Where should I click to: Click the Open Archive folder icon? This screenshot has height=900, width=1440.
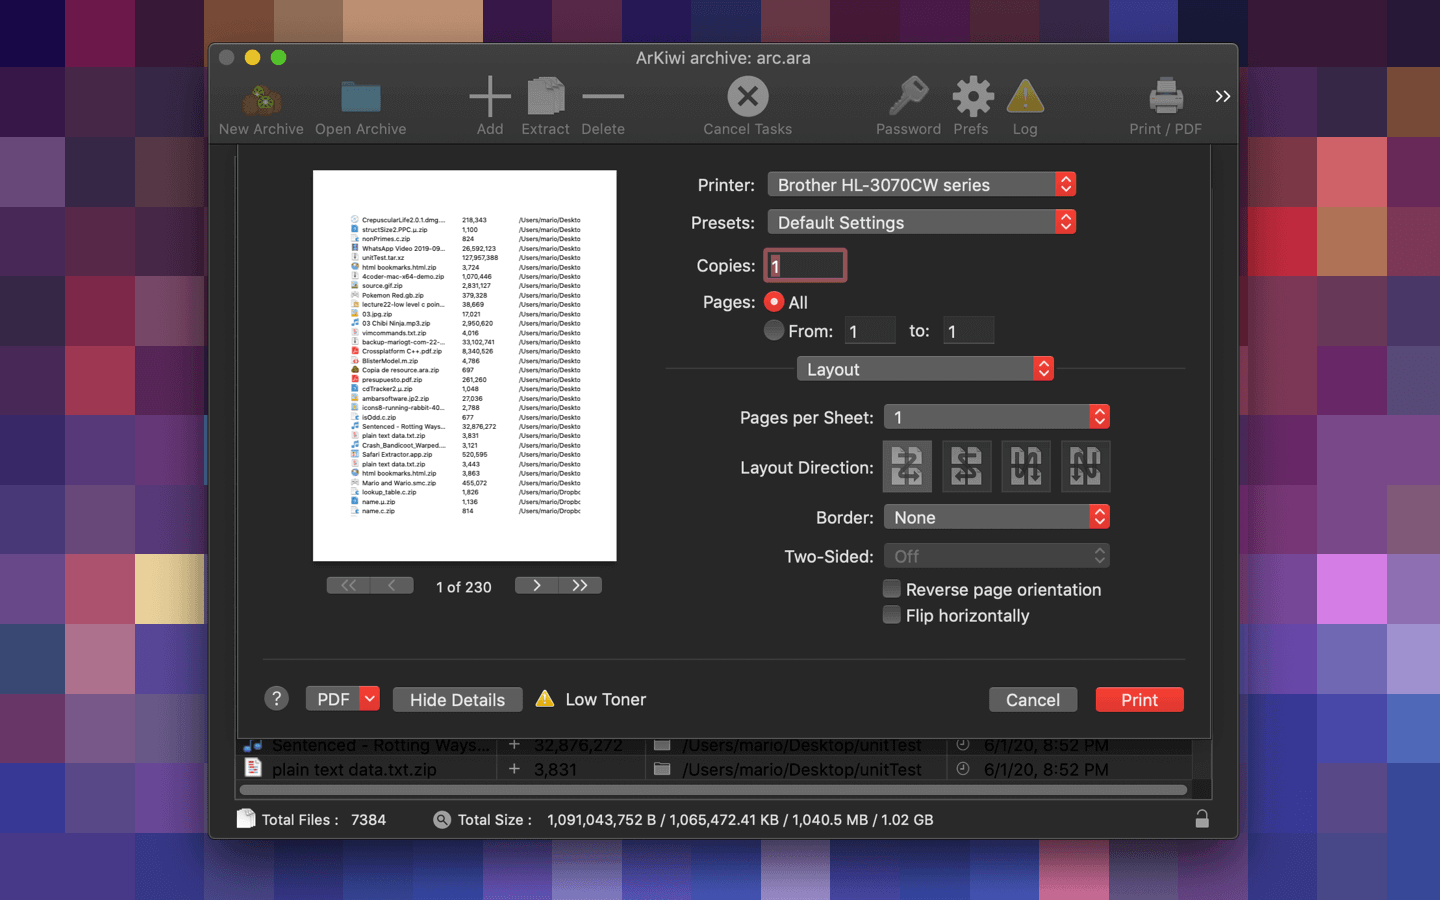(x=360, y=99)
